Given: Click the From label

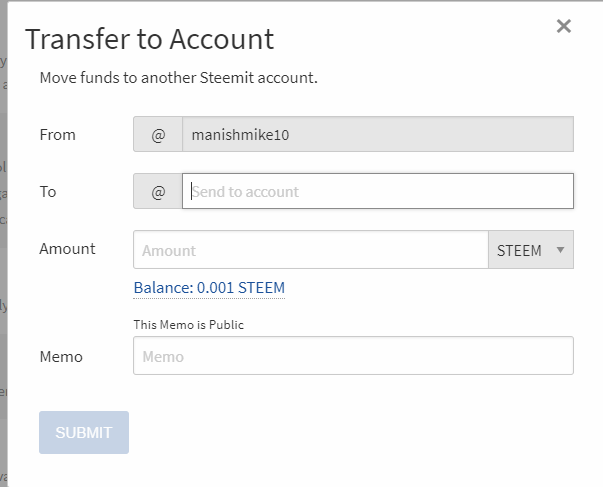Looking at the screenshot, I should point(57,134).
